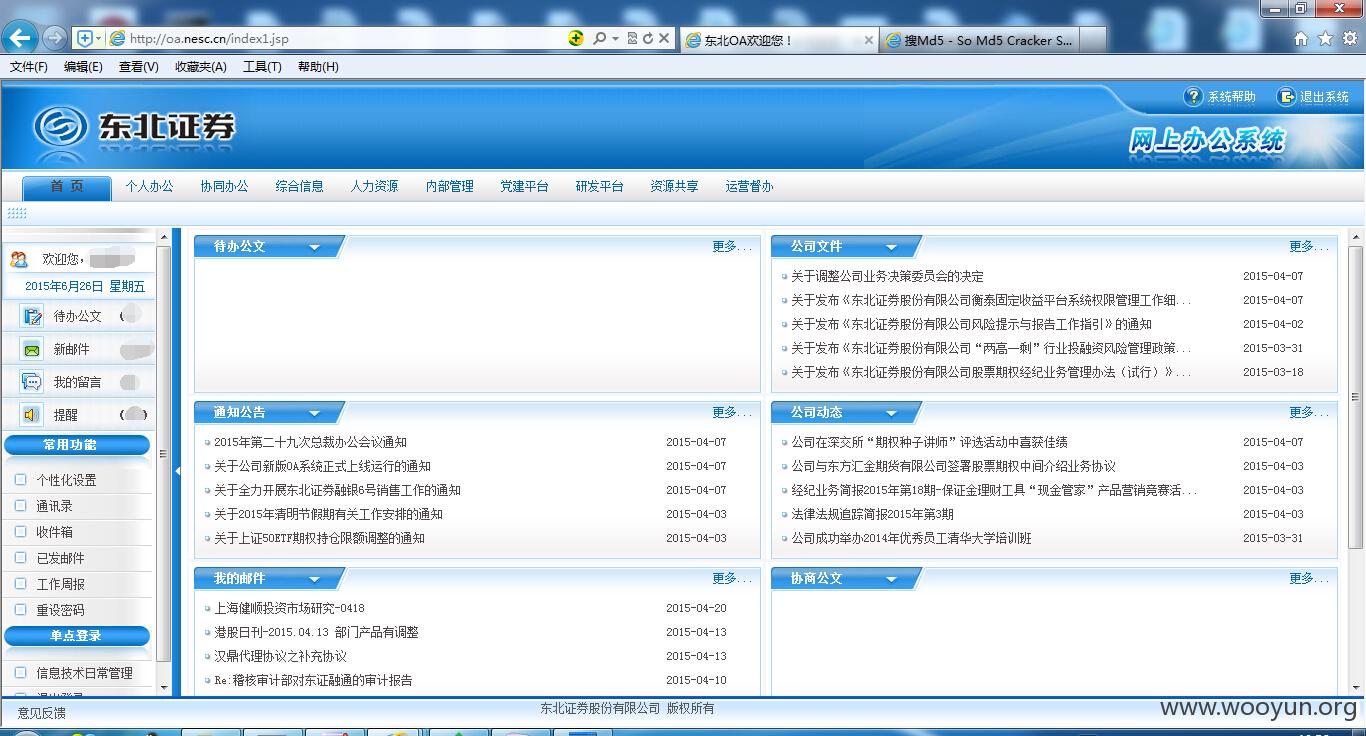The width and height of the screenshot is (1366, 736).
Task: Expand the 协商公文 panel dropdown arrow
Action: tap(891, 579)
